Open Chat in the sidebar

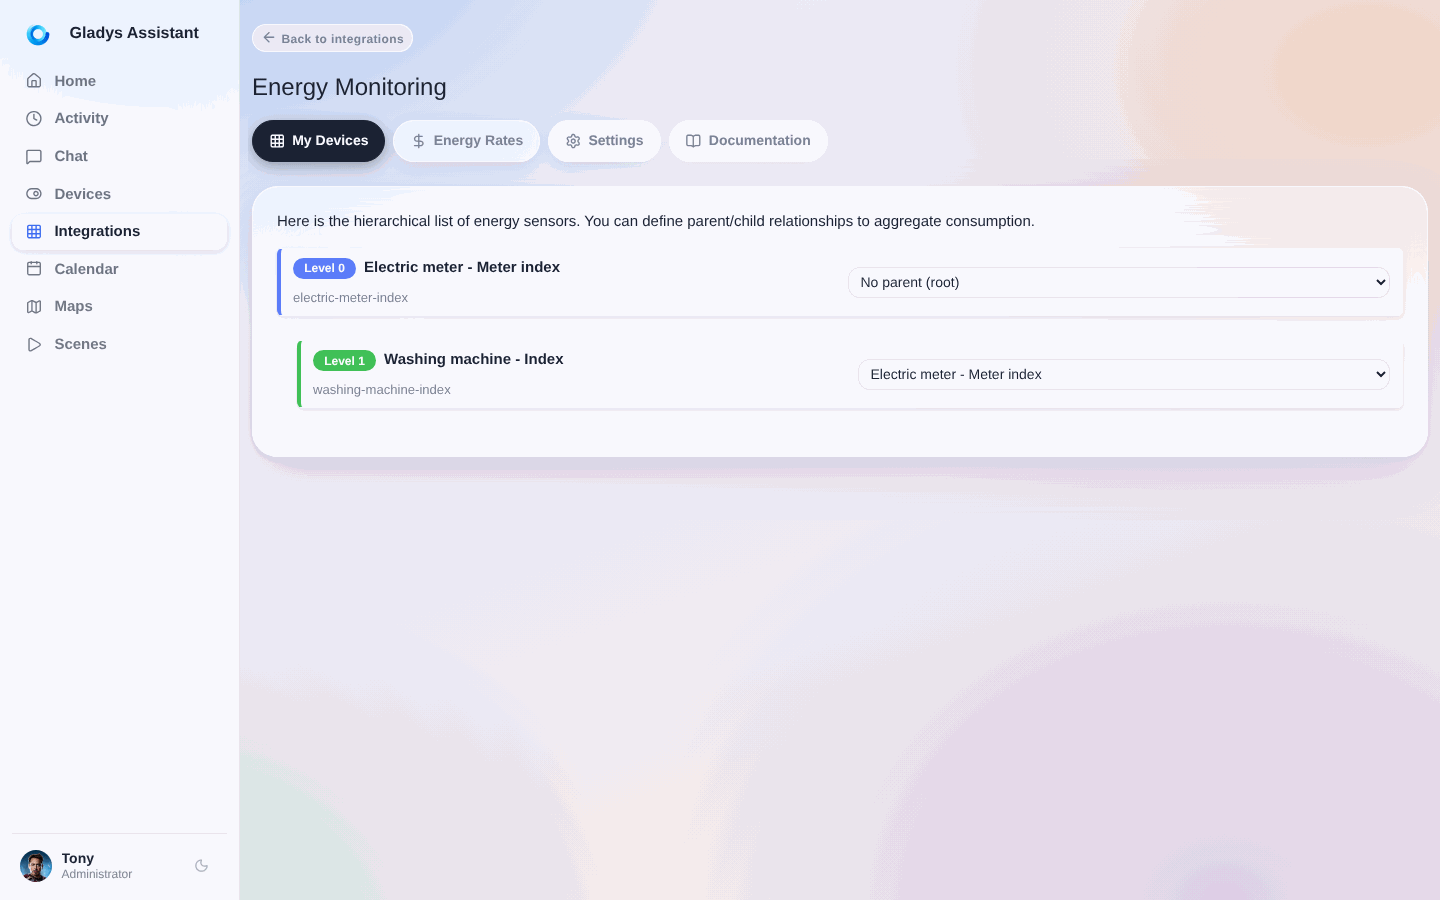pos(119,156)
